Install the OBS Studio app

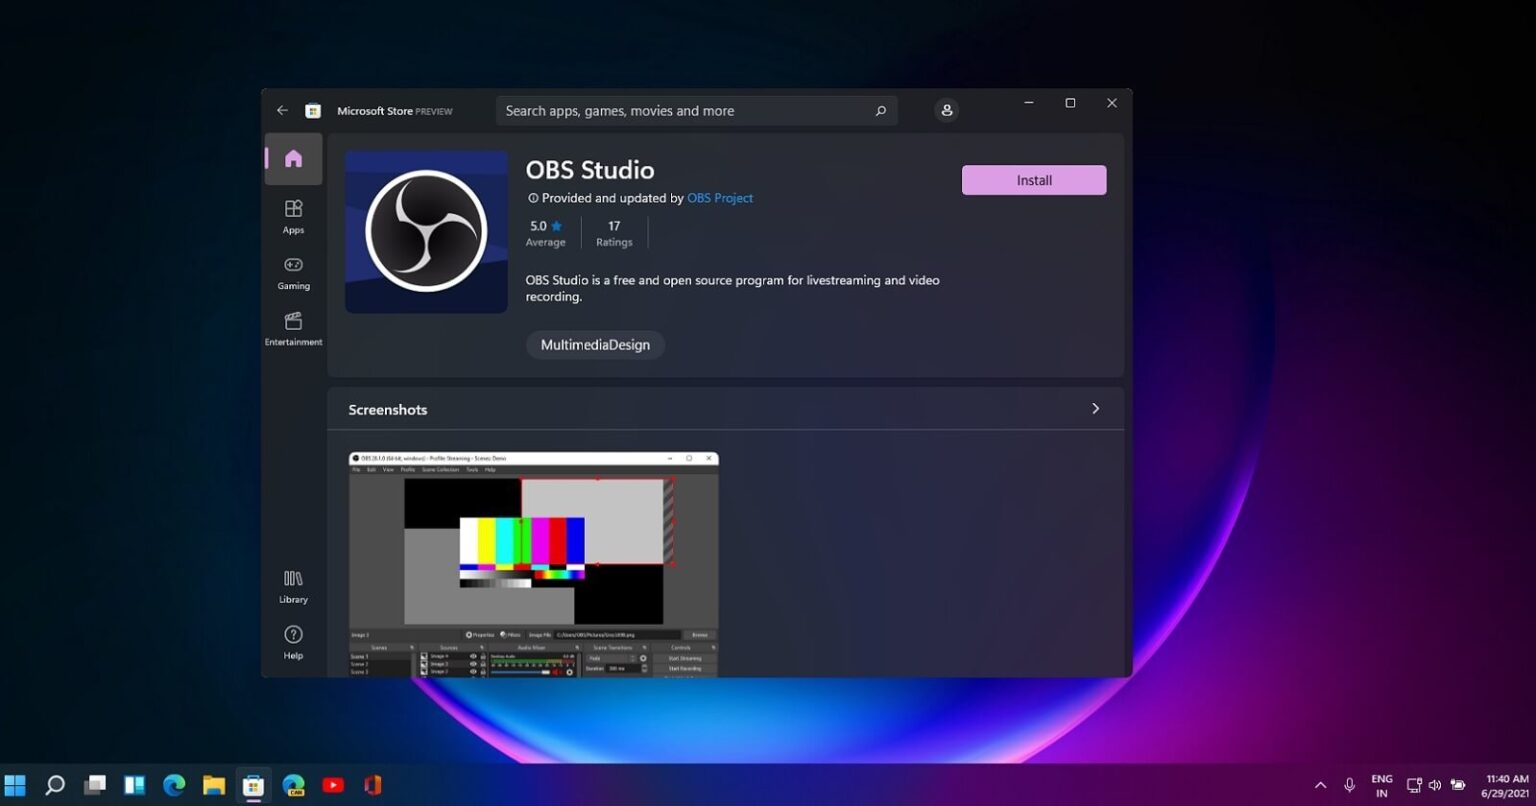pyautogui.click(x=1033, y=180)
